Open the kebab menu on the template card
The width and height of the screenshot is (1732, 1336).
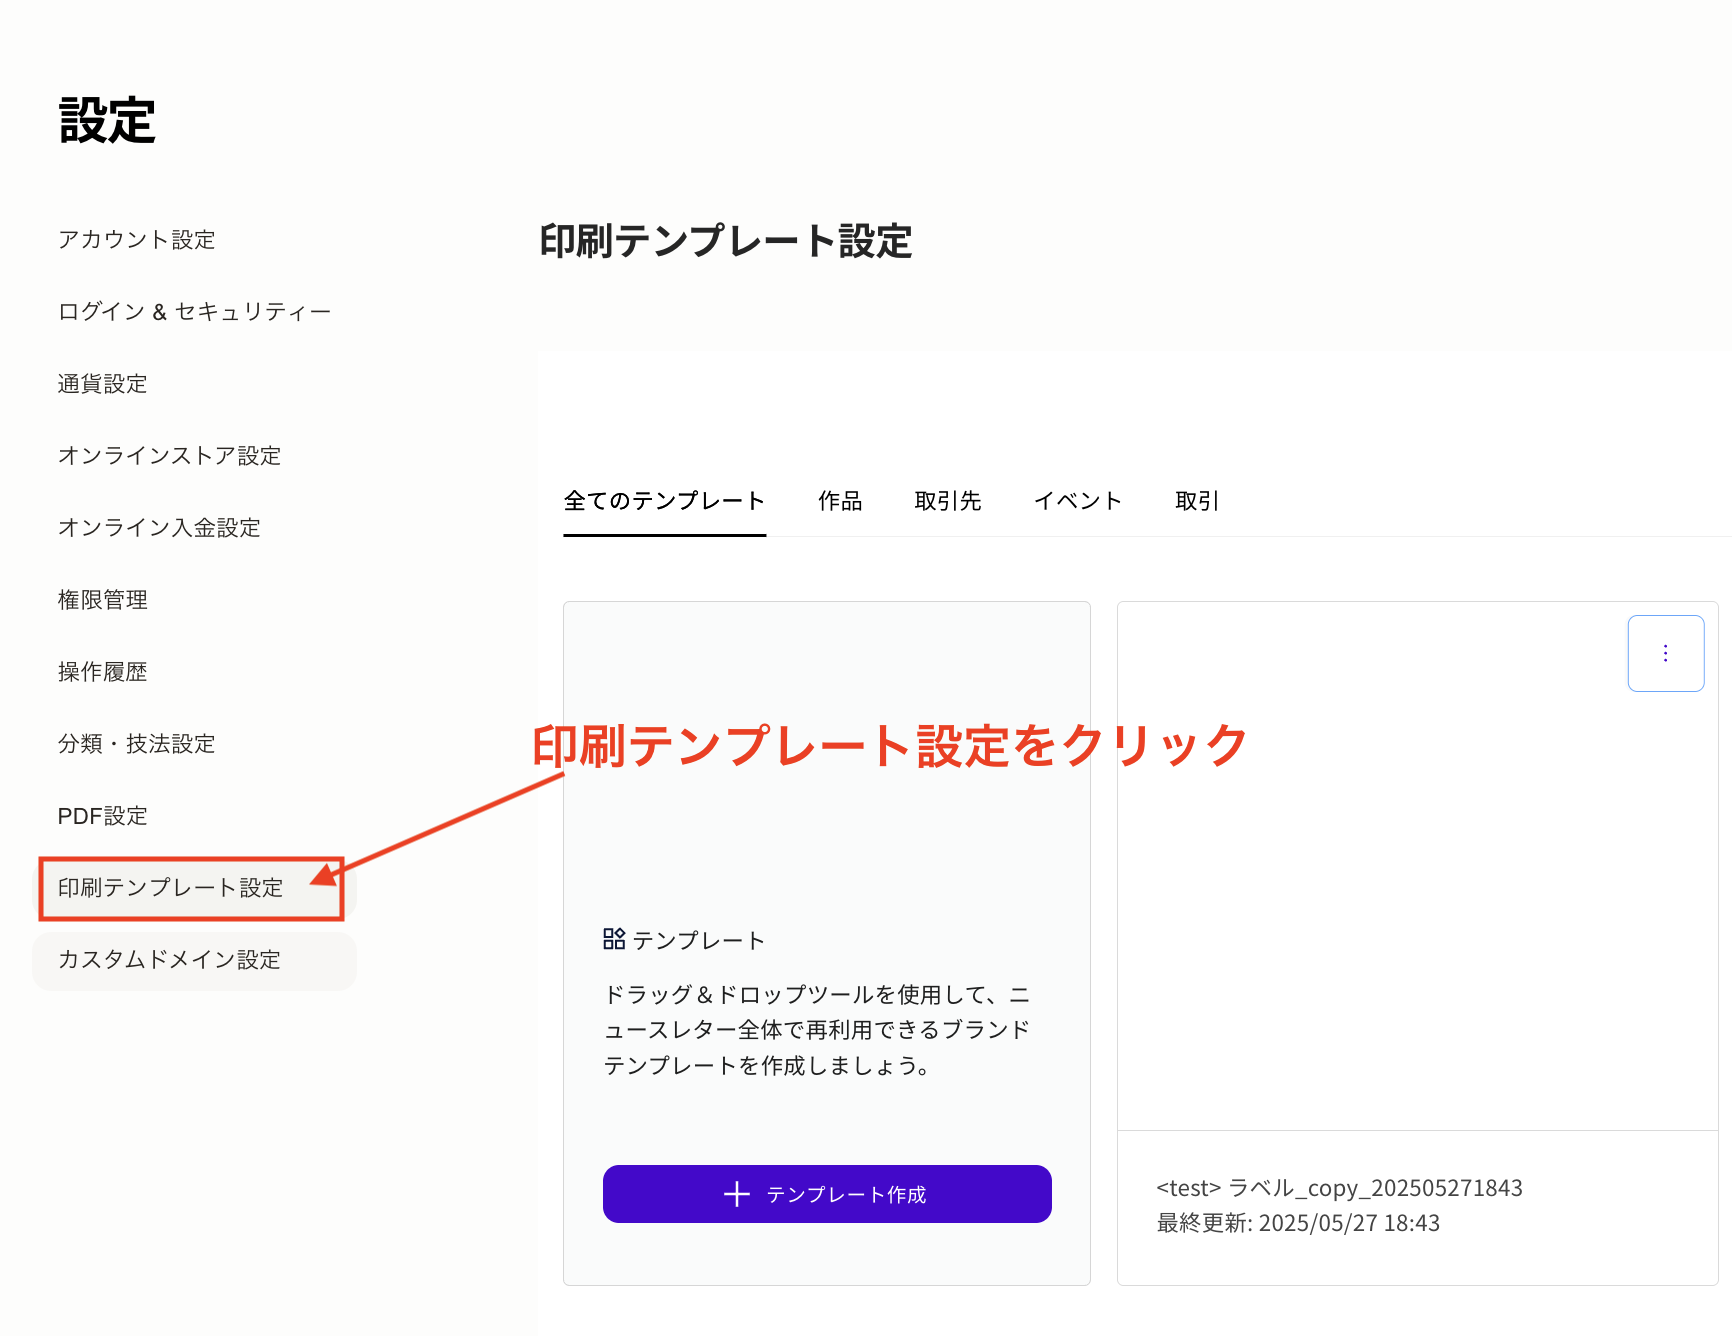pos(1665,653)
